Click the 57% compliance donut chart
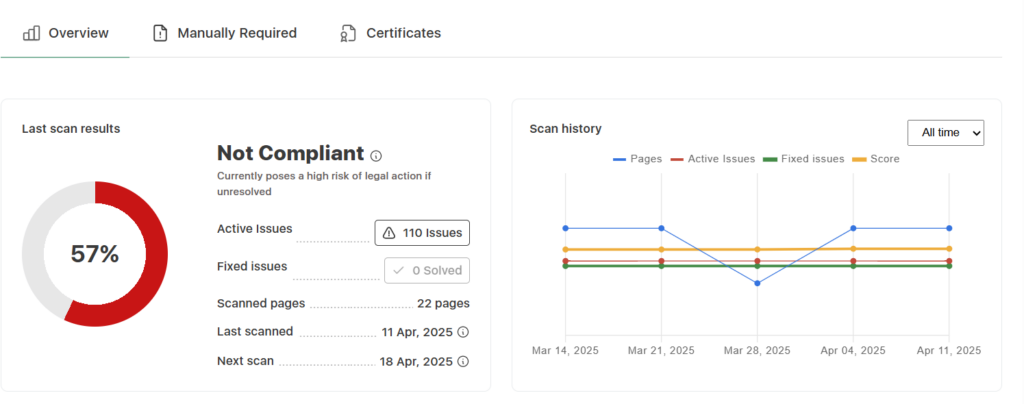The width and height of the screenshot is (1024, 404). click(x=95, y=254)
